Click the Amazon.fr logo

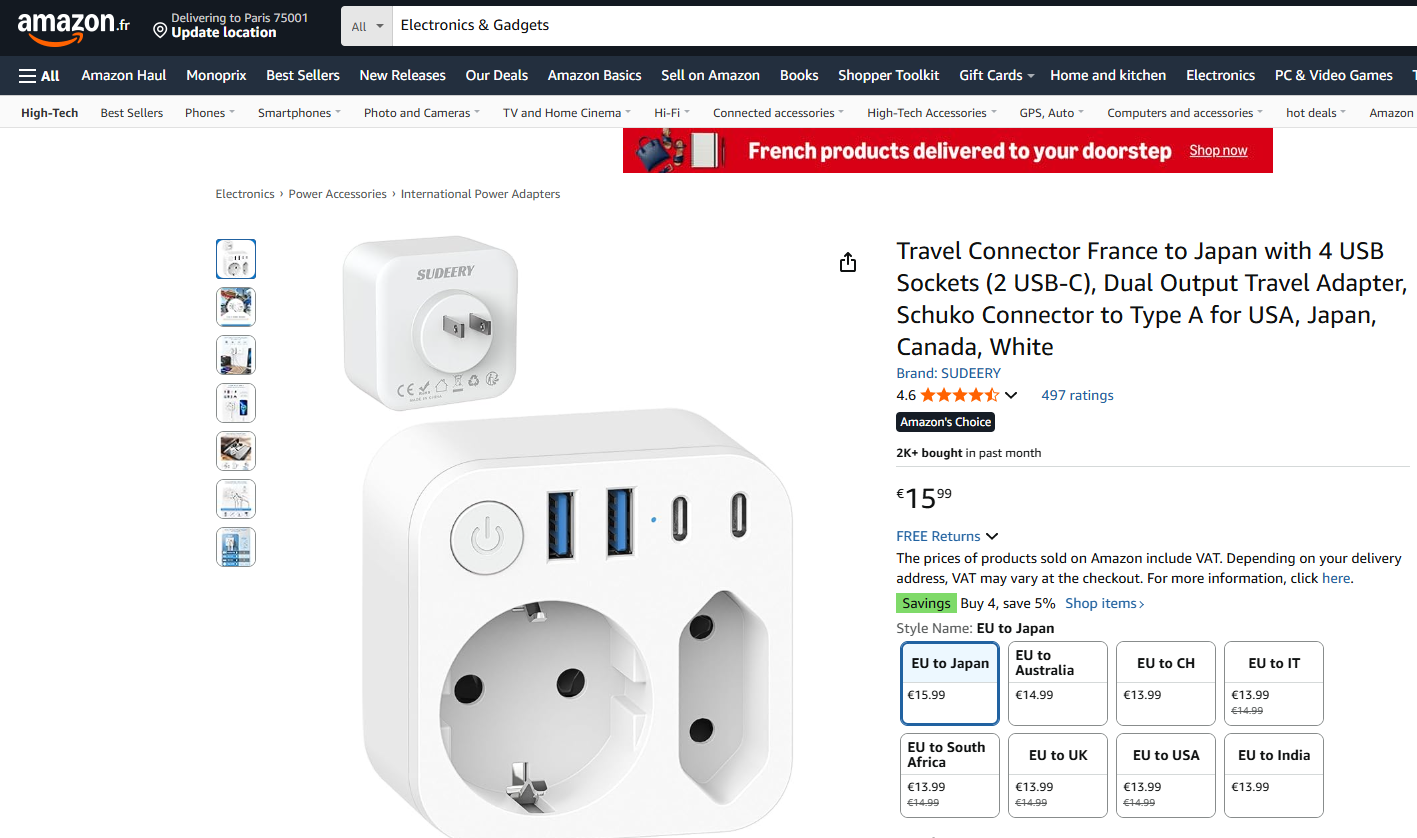(x=73, y=27)
